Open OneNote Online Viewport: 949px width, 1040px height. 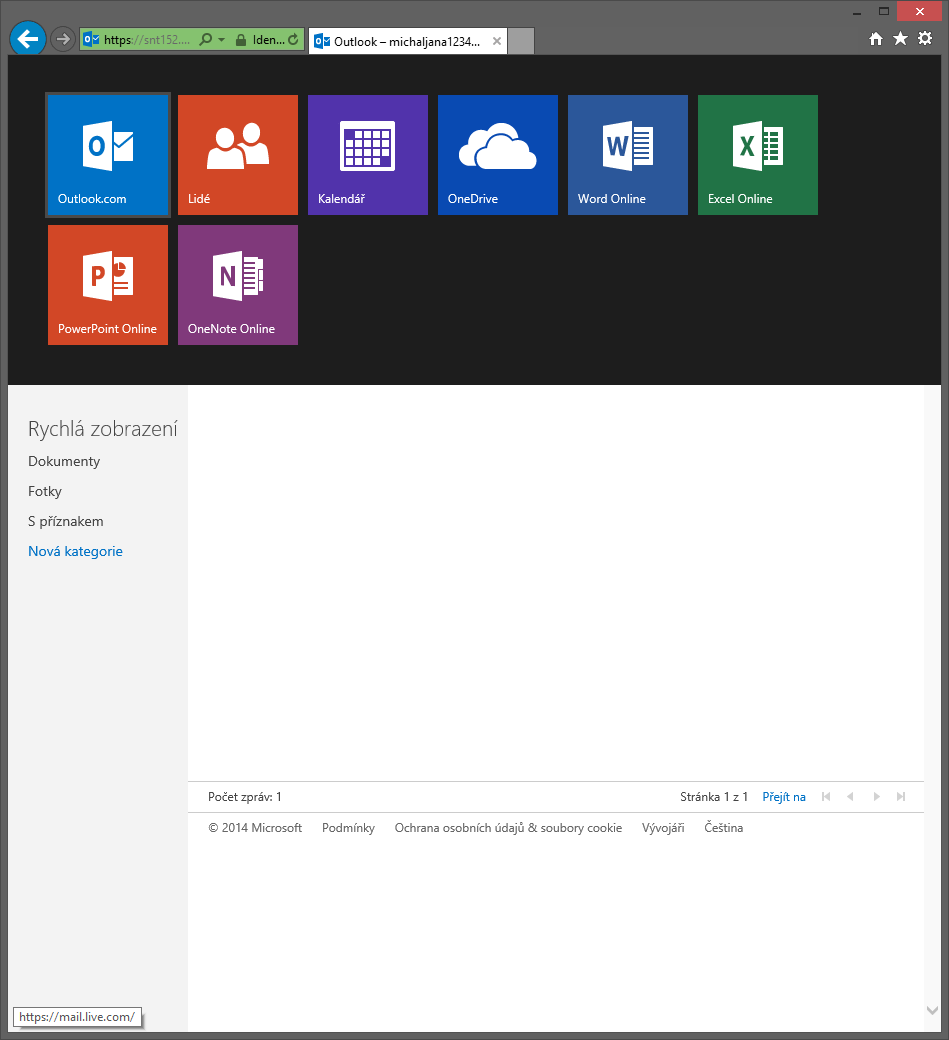237,285
